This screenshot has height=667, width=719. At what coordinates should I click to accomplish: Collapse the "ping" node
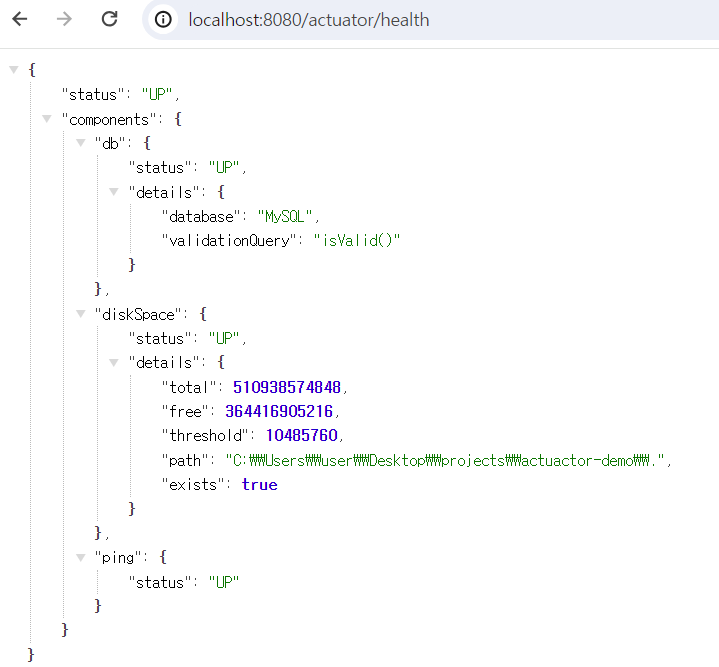tap(81, 558)
